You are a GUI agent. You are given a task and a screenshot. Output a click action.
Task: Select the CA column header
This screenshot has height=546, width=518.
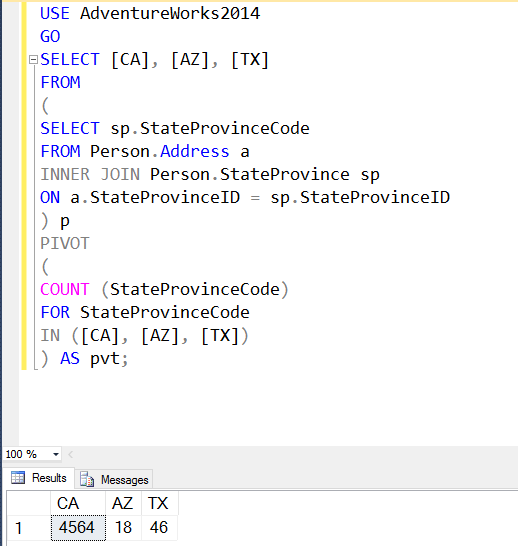78,504
